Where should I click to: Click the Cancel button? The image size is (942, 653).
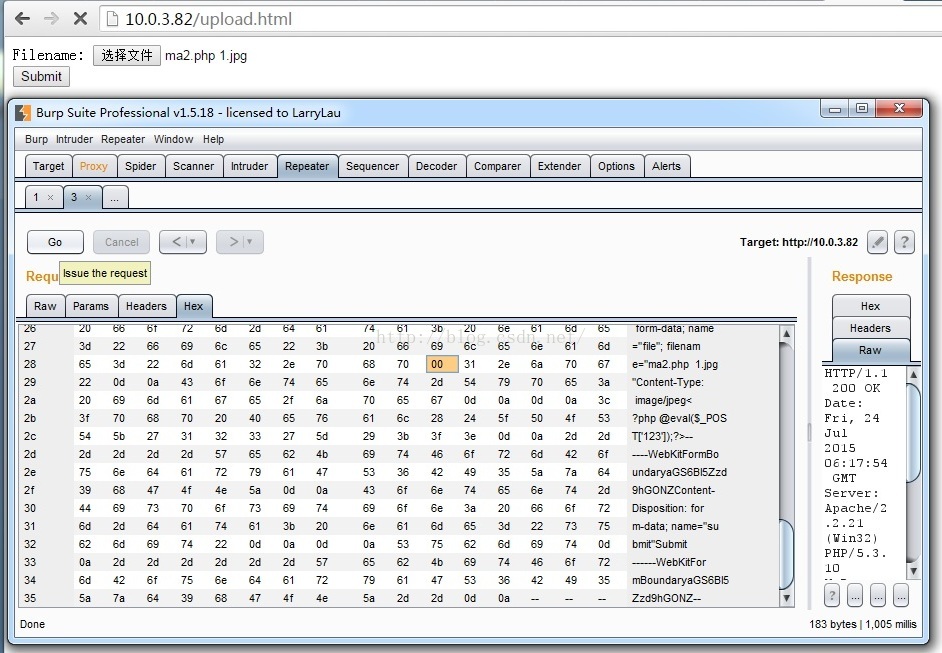pos(121,242)
